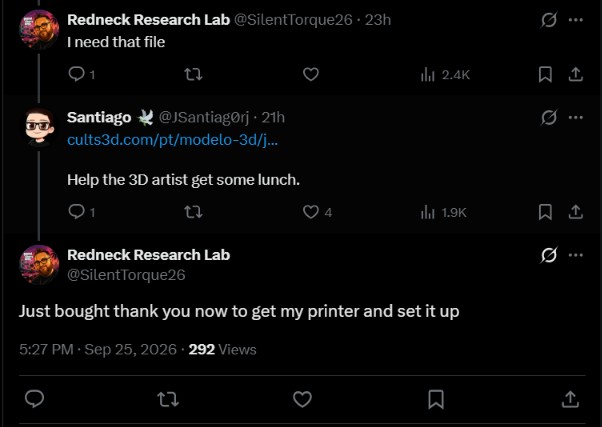View analytics showing 2.4K views

pyautogui.click(x=445, y=74)
